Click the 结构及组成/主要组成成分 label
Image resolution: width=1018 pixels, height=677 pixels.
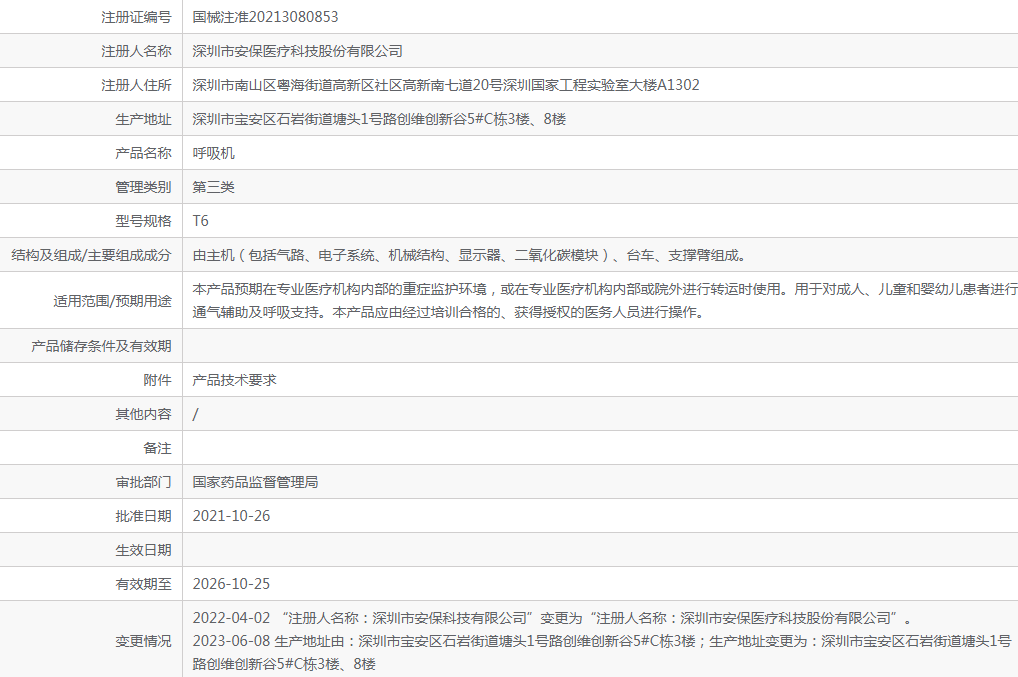pyautogui.click(x=92, y=255)
